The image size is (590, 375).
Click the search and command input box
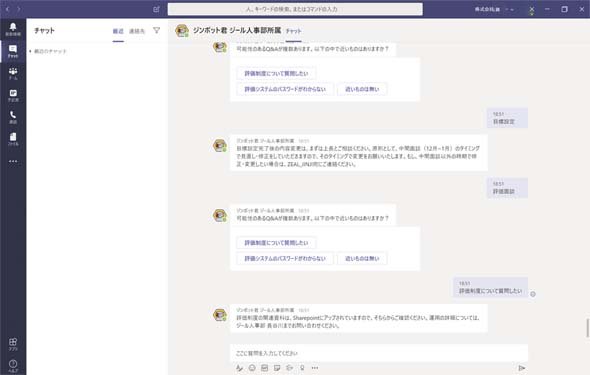coord(295,9)
